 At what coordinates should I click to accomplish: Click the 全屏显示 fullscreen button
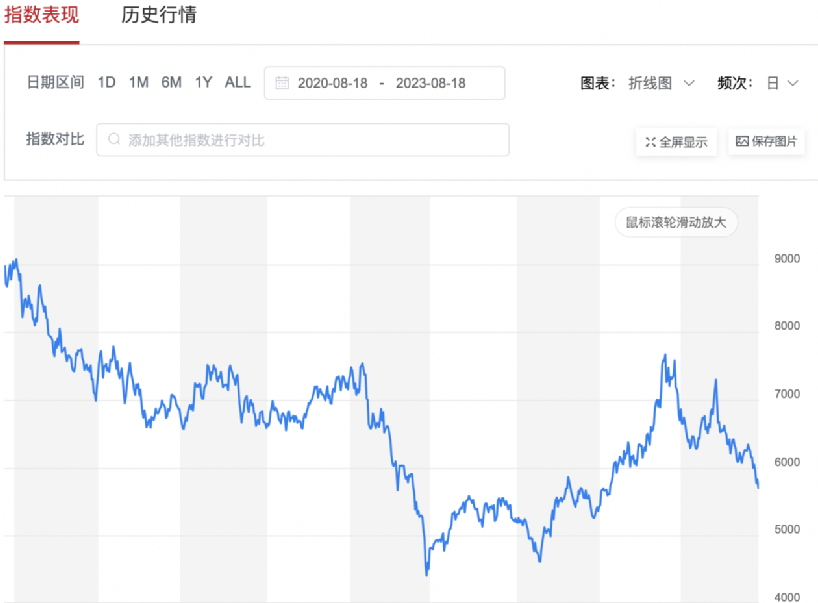pyautogui.click(x=676, y=141)
